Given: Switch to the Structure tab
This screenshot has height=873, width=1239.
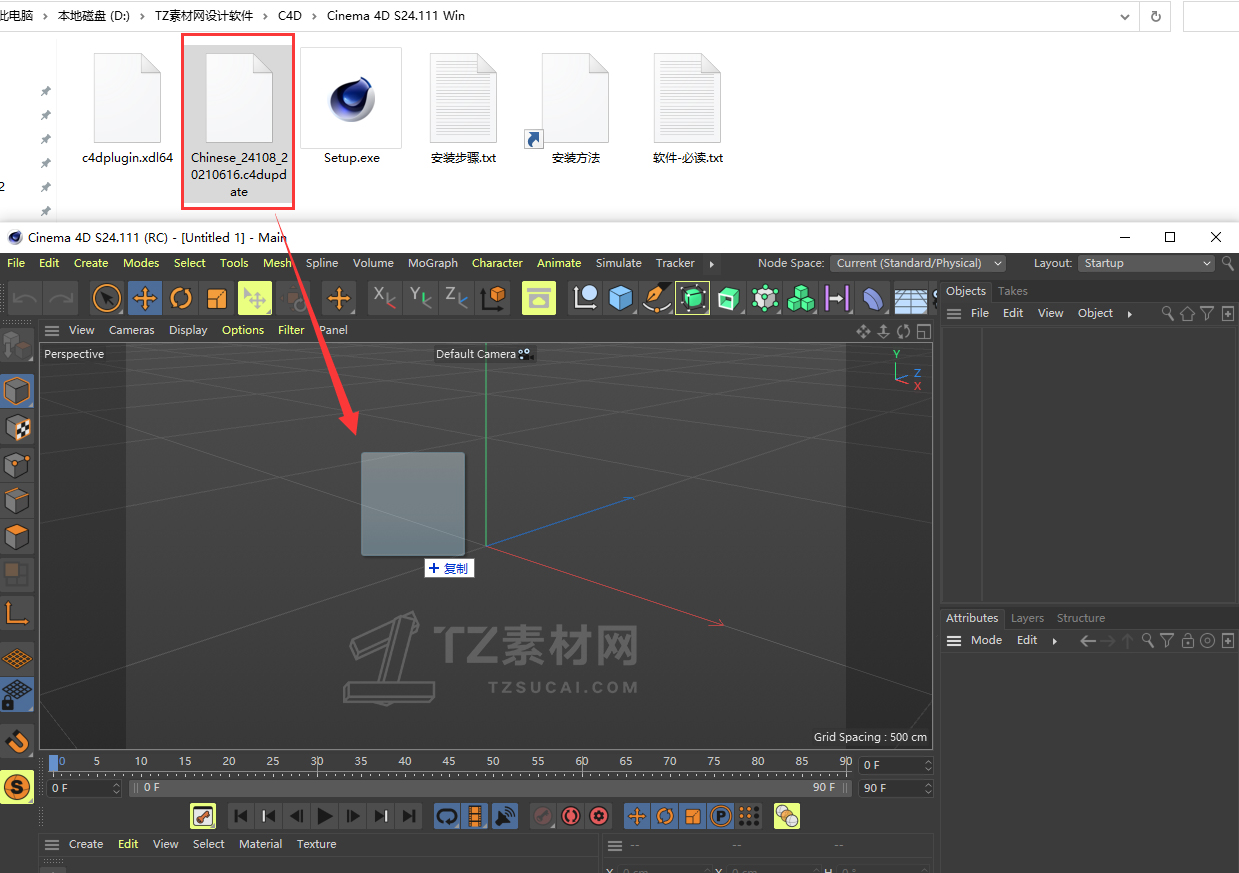Looking at the screenshot, I should tap(1081, 618).
